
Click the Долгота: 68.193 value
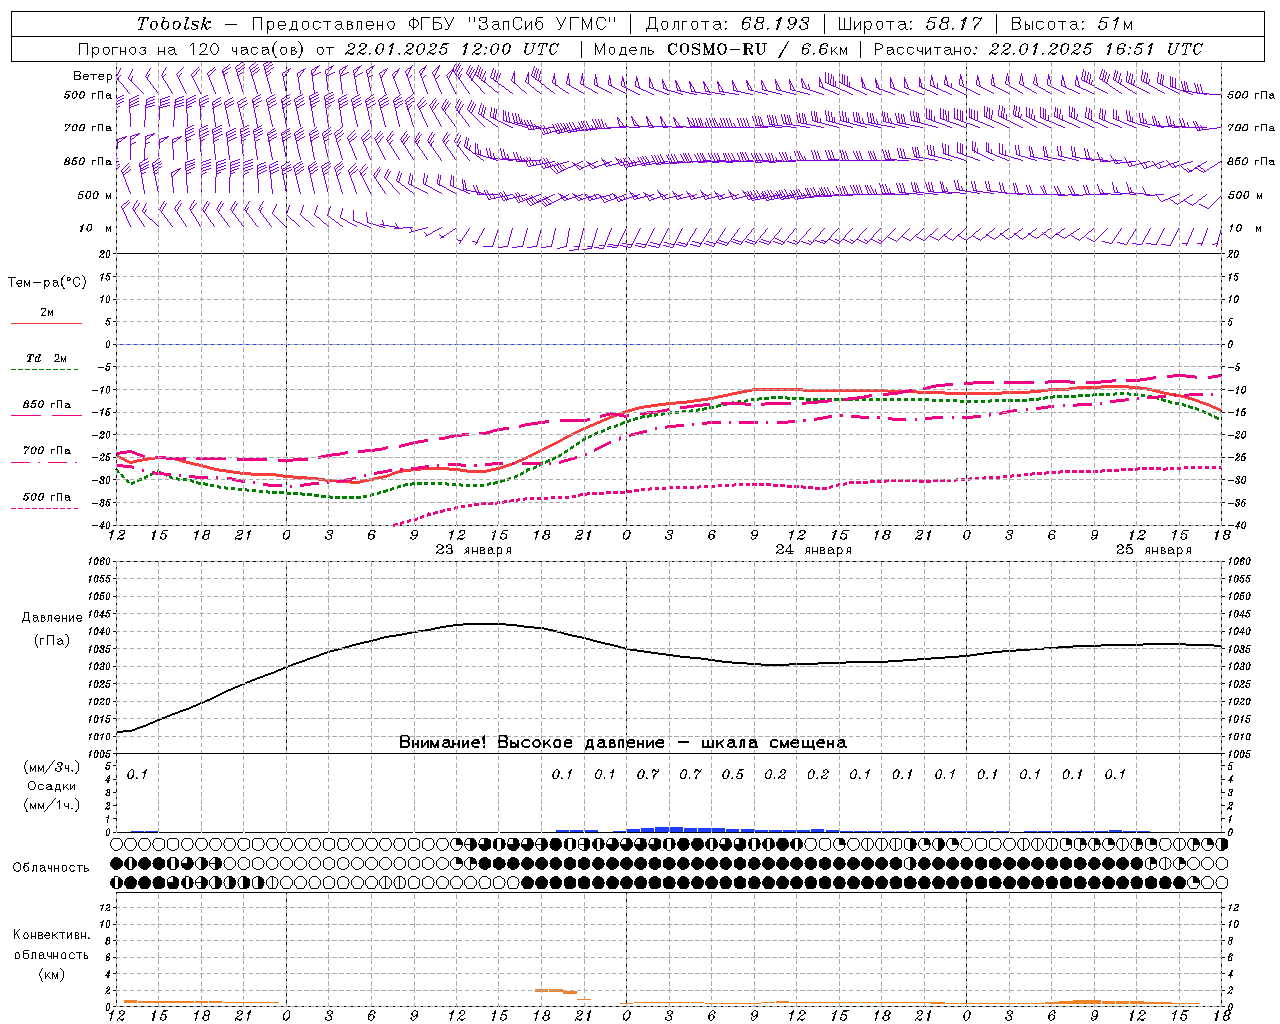coord(728,23)
